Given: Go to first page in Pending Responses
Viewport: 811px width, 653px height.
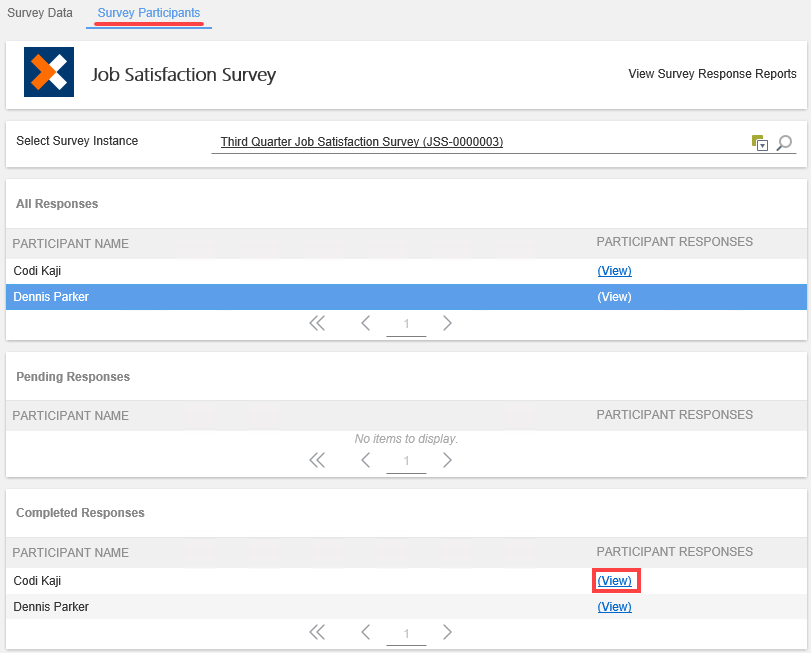Looking at the screenshot, I should point(317,460).
